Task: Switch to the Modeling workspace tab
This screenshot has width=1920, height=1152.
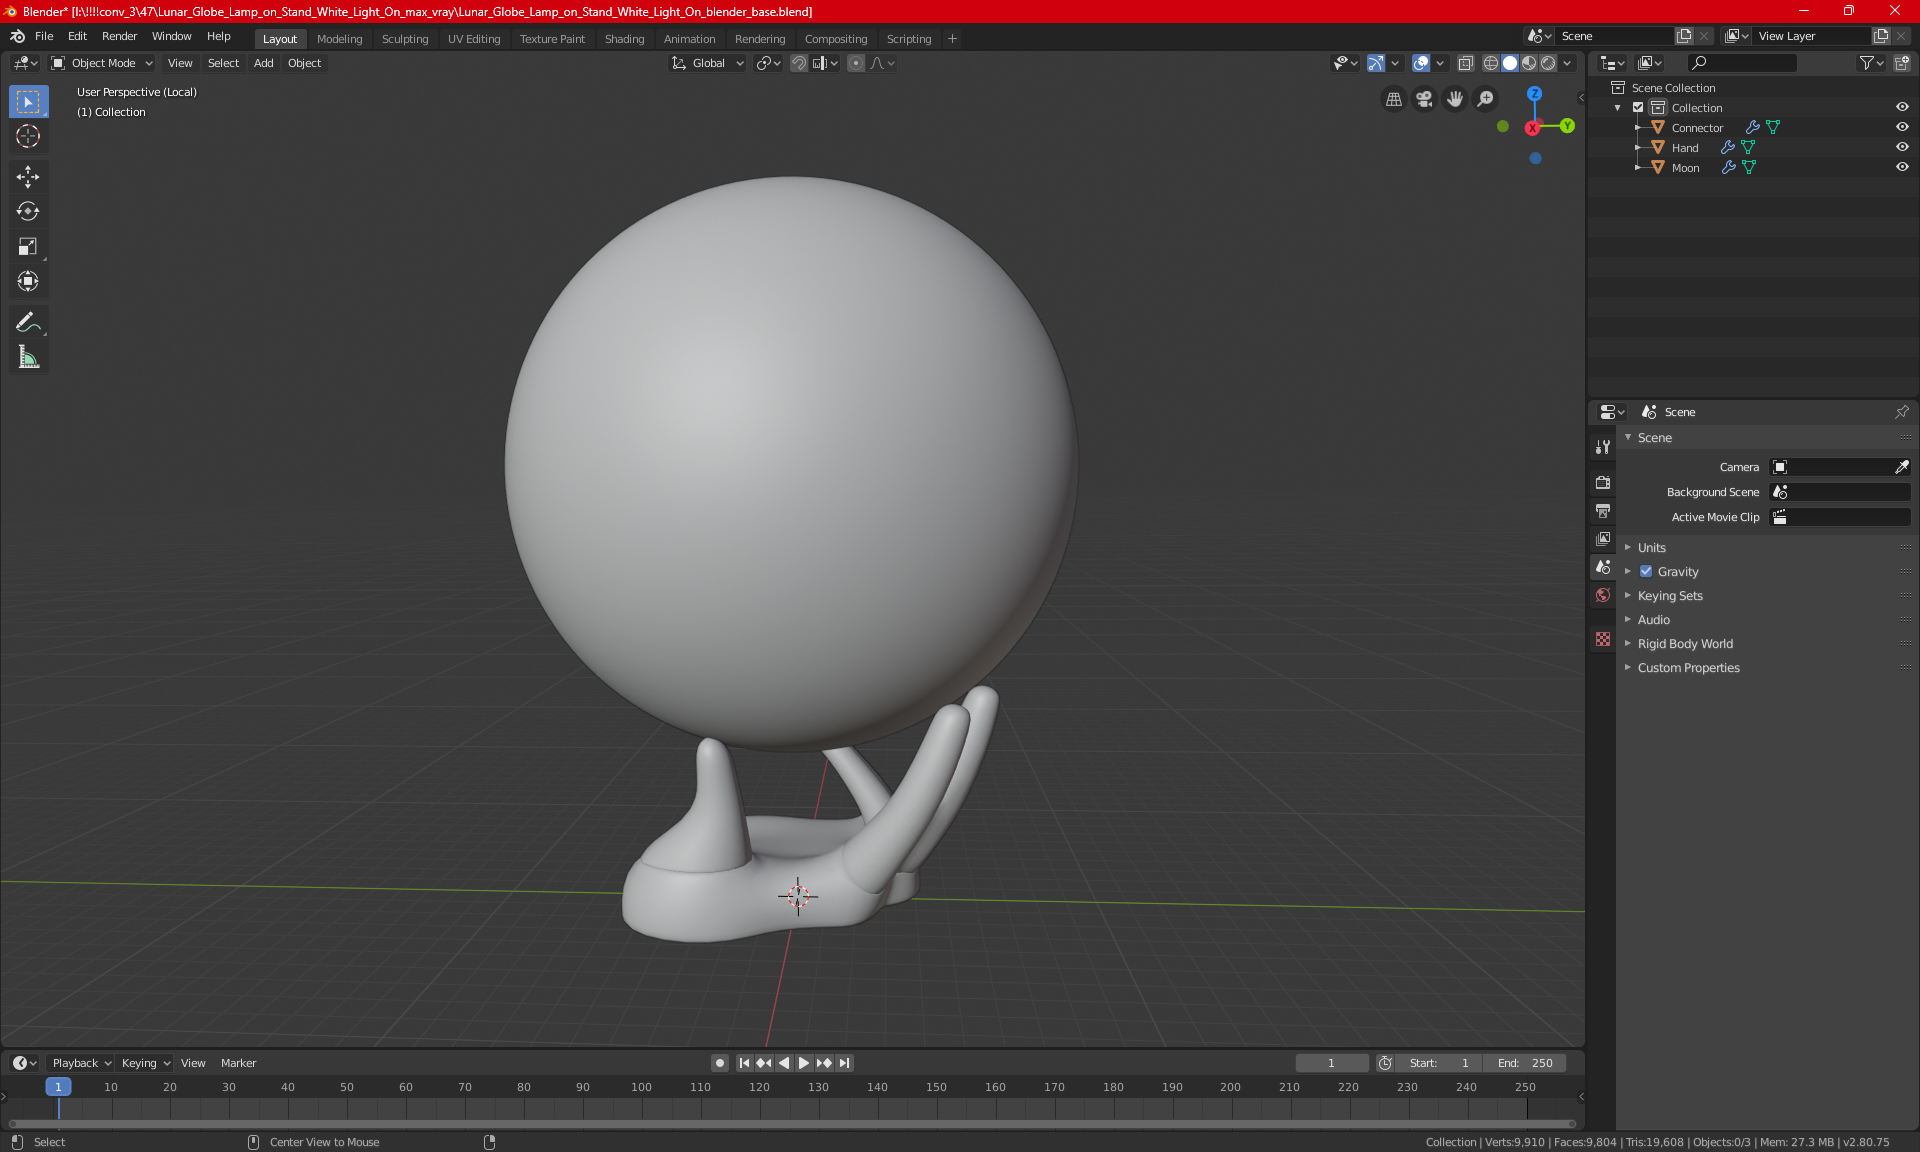Action: point(339,39)
